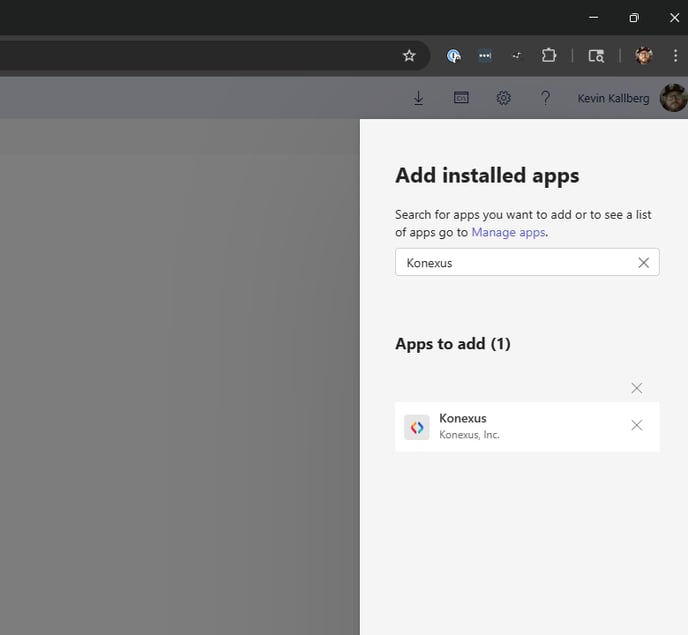The image size is (688, 635).
Task: Click the Konexus, Inc. publisher text
Action: [469, 434]
